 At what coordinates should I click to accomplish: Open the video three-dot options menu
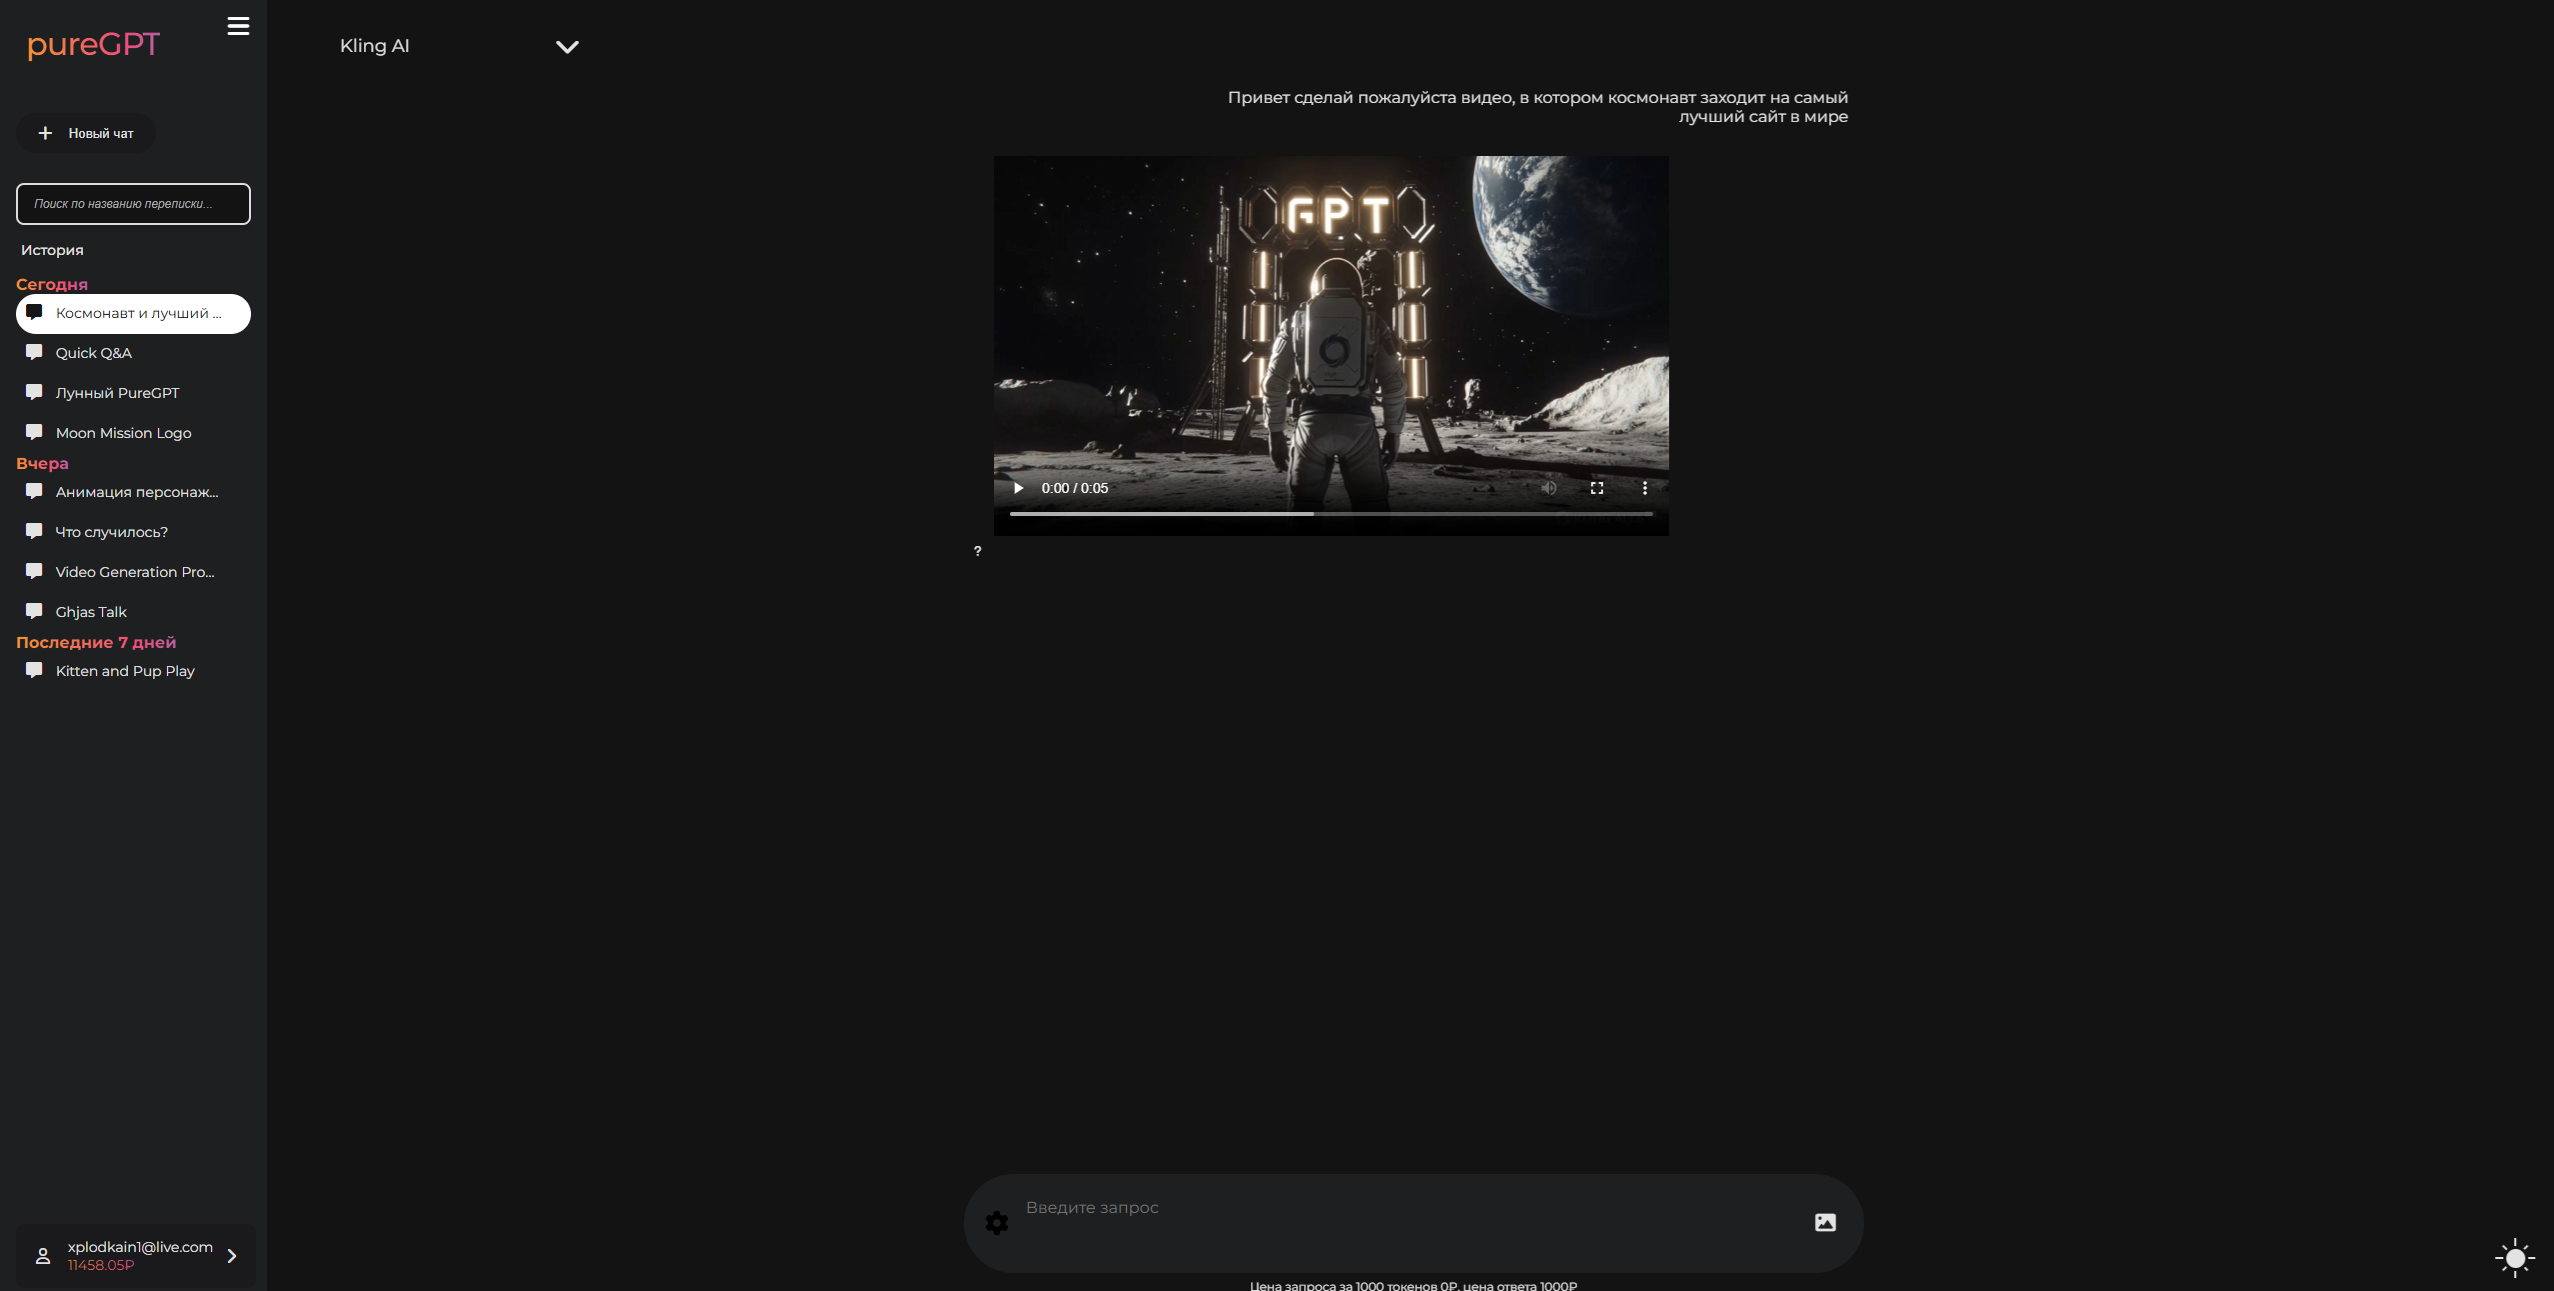click(1645, 488)
